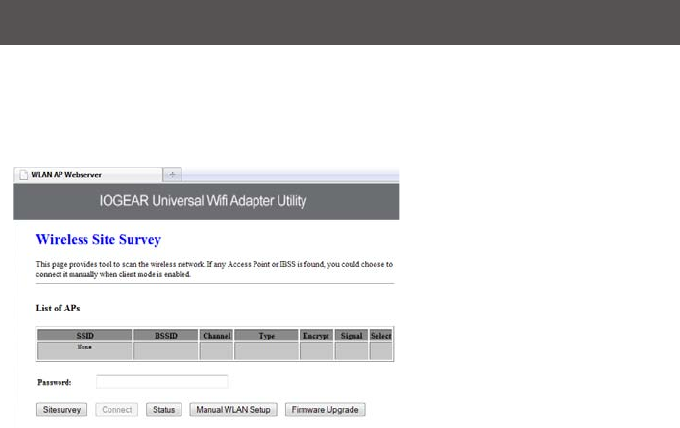Select the WLAN AP Webserver tab

point(88,175)
